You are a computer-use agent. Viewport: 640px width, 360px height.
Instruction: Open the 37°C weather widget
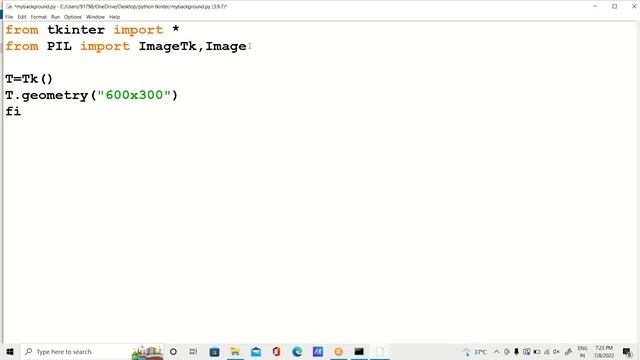click(475, 351)
